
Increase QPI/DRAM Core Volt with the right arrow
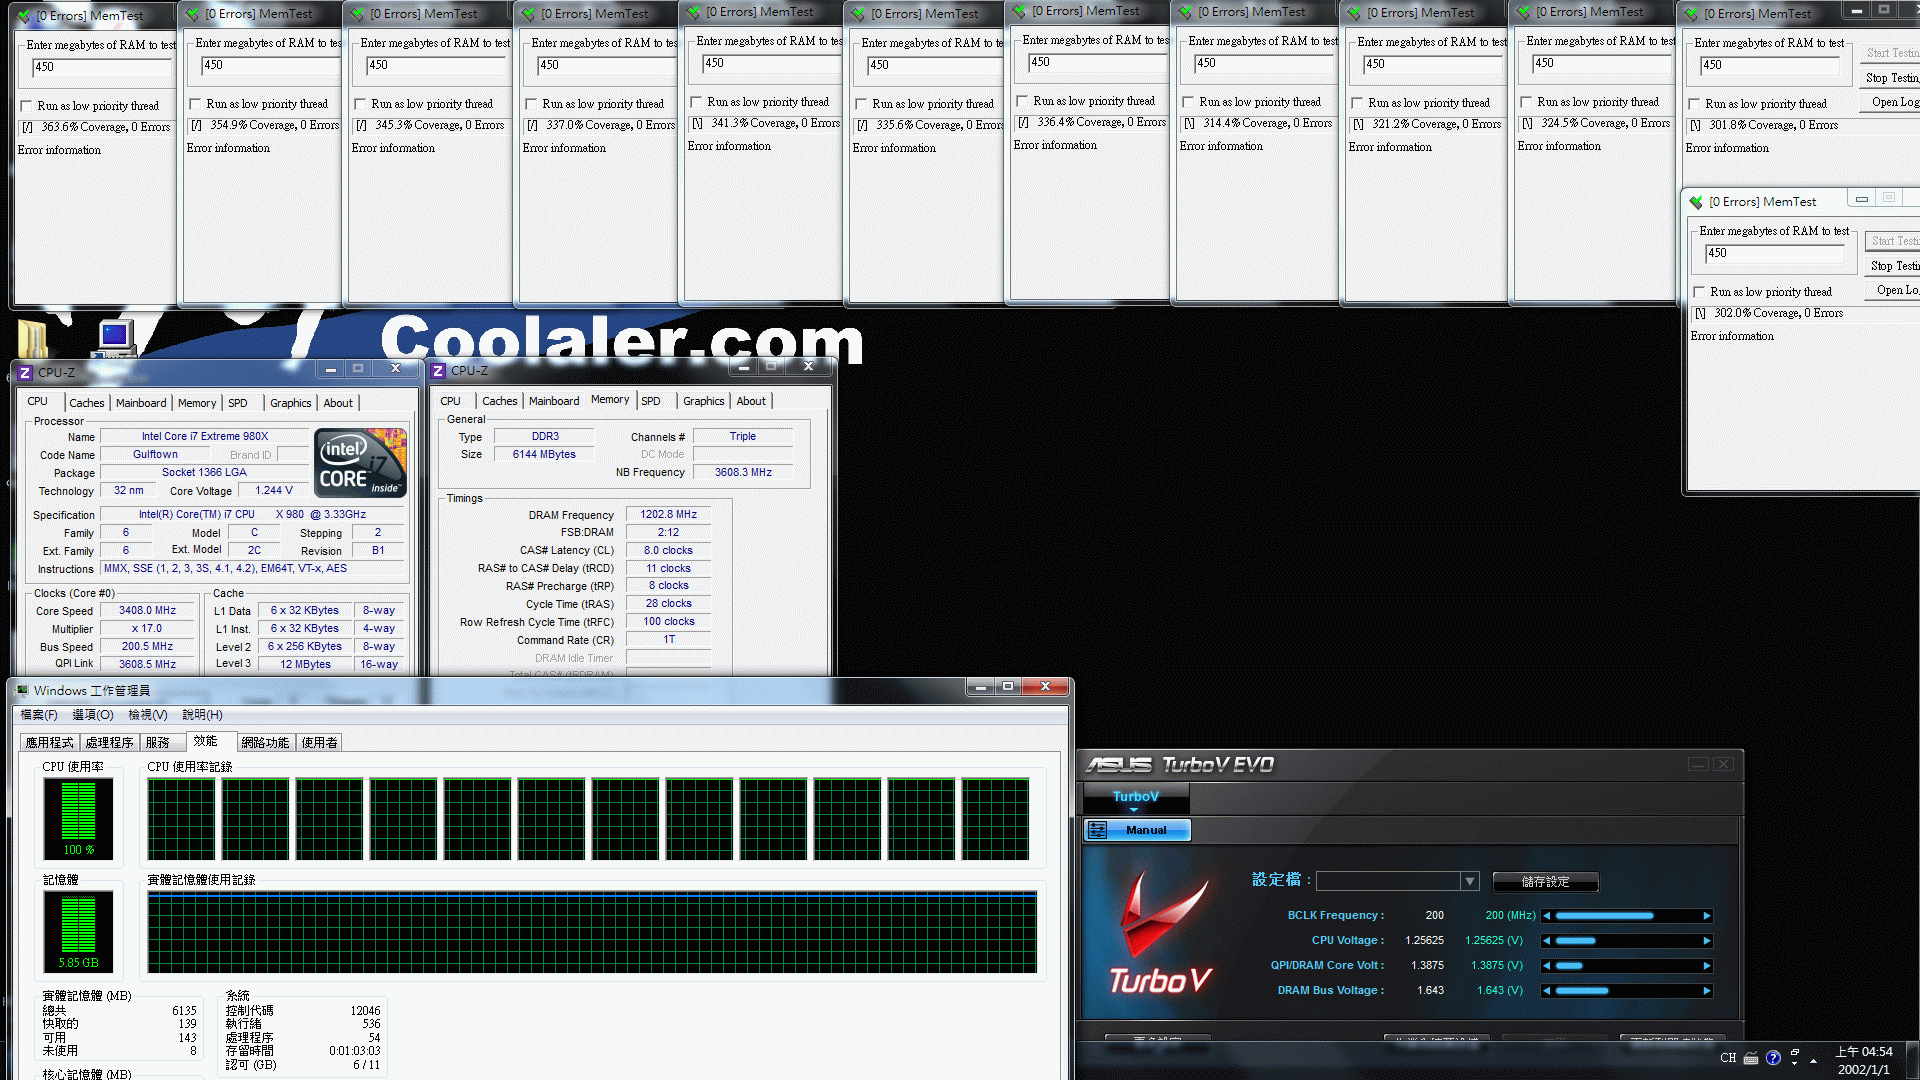1707,966
